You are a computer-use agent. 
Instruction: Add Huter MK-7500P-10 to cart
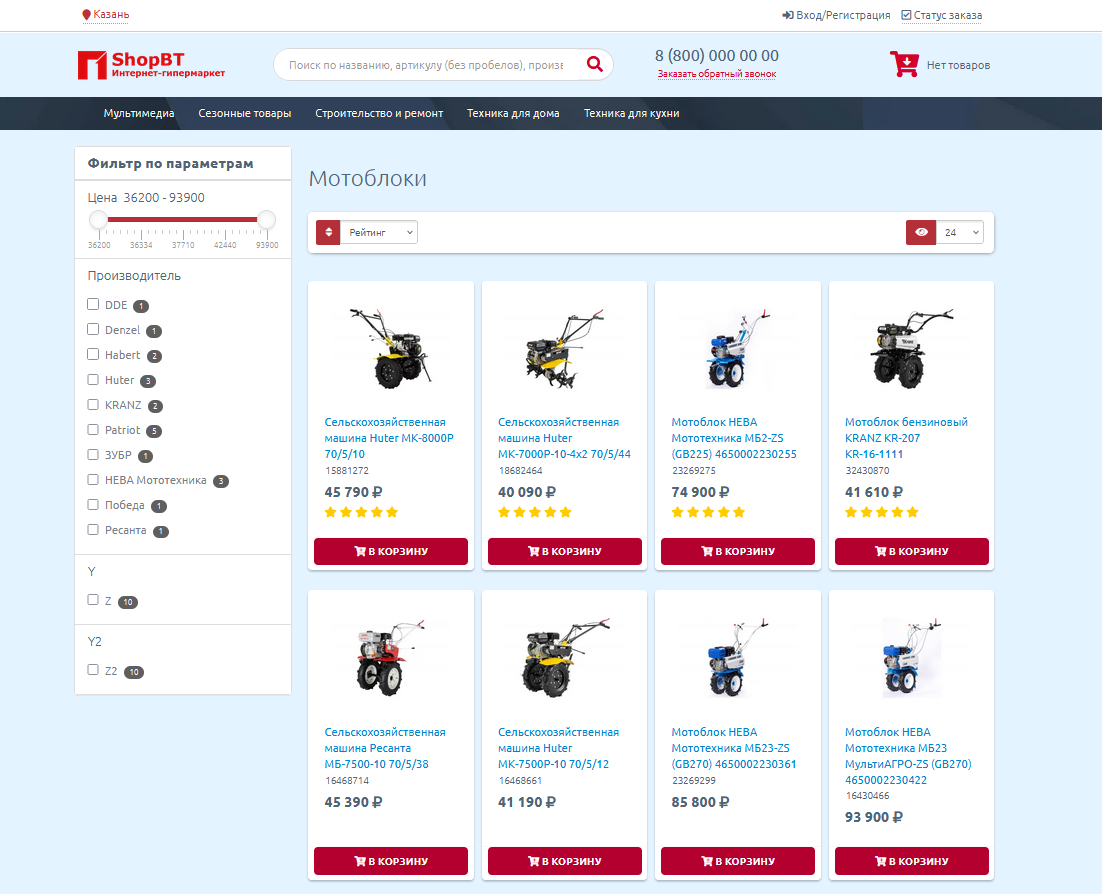565,861
